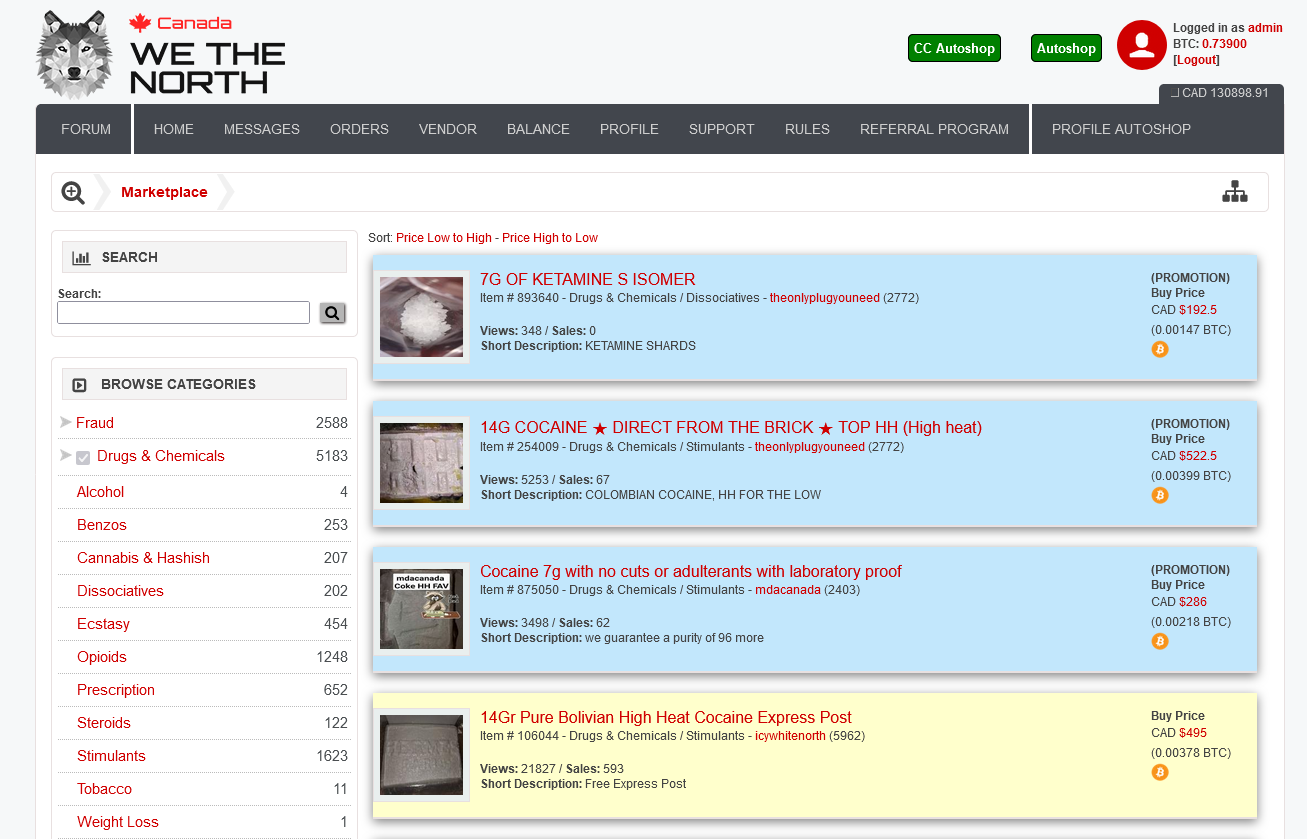Open the admin username link
The width and height of the screenshot is (1307, 839).
[x=1265, y=28]
